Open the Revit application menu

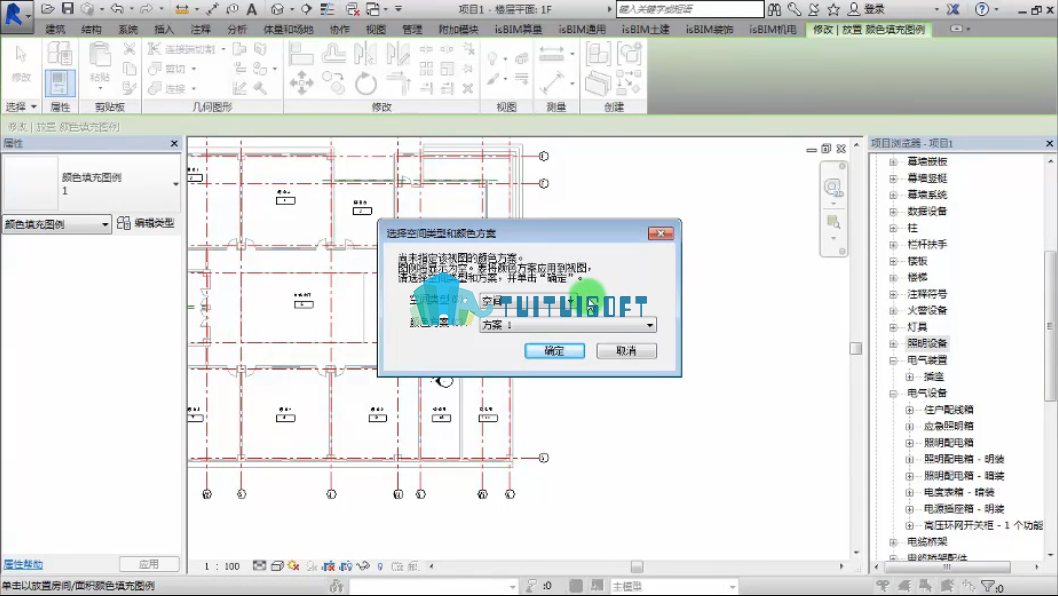pos(16,15)
